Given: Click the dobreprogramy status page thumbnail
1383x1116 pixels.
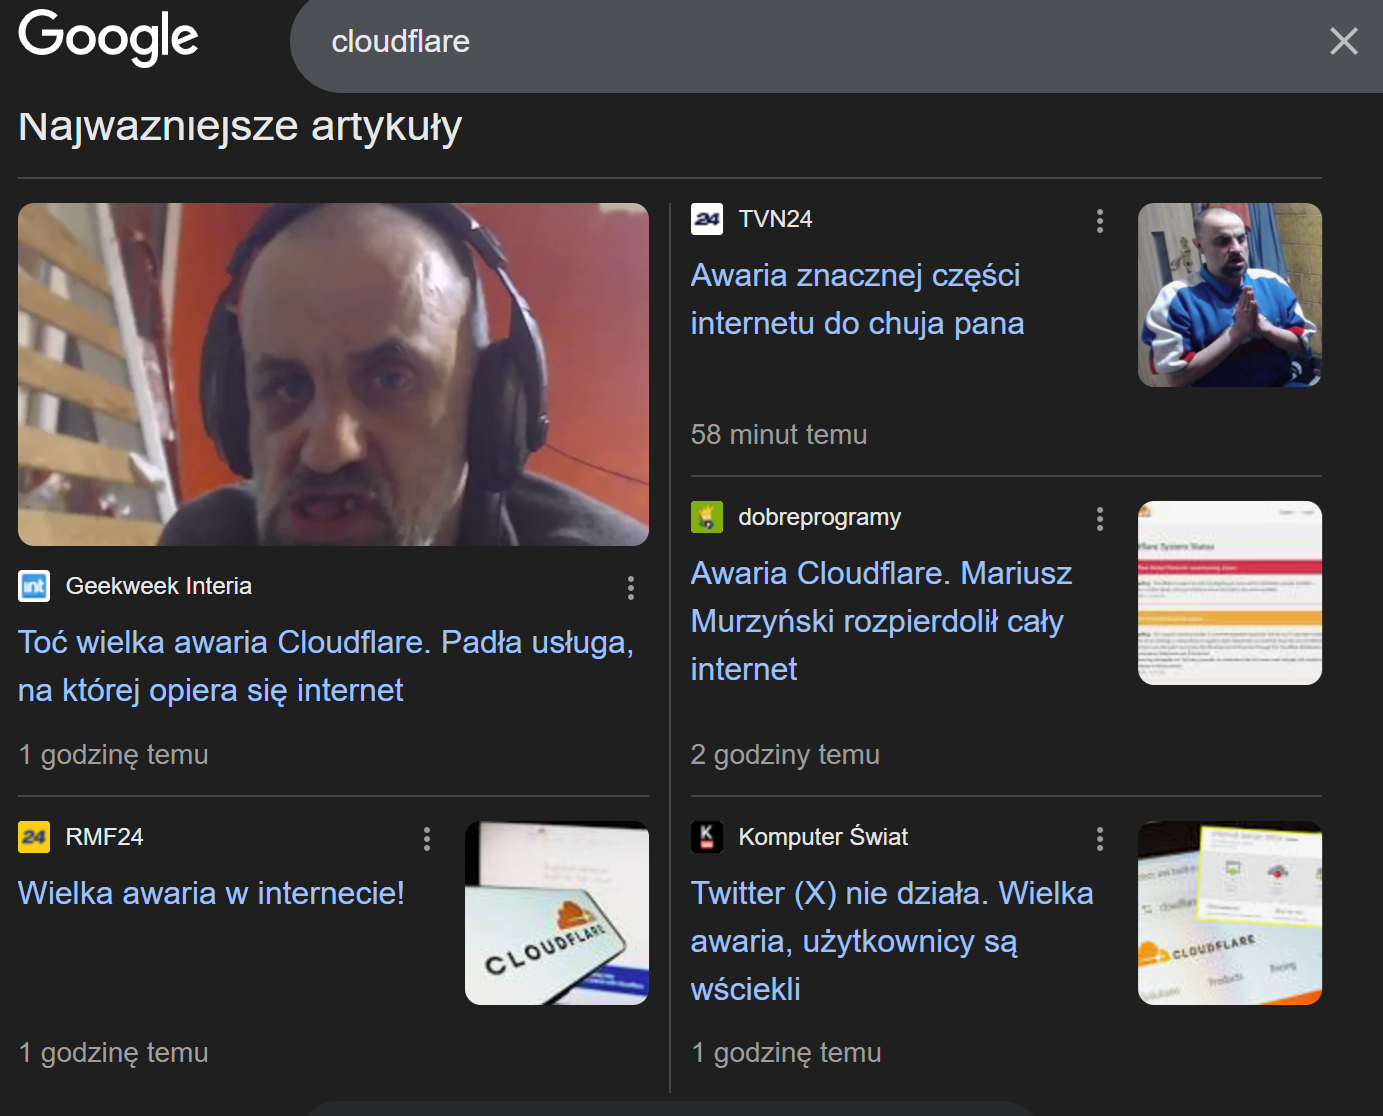Looking at the screenshot, I should pyautogui.click(x=1229, y=593).
